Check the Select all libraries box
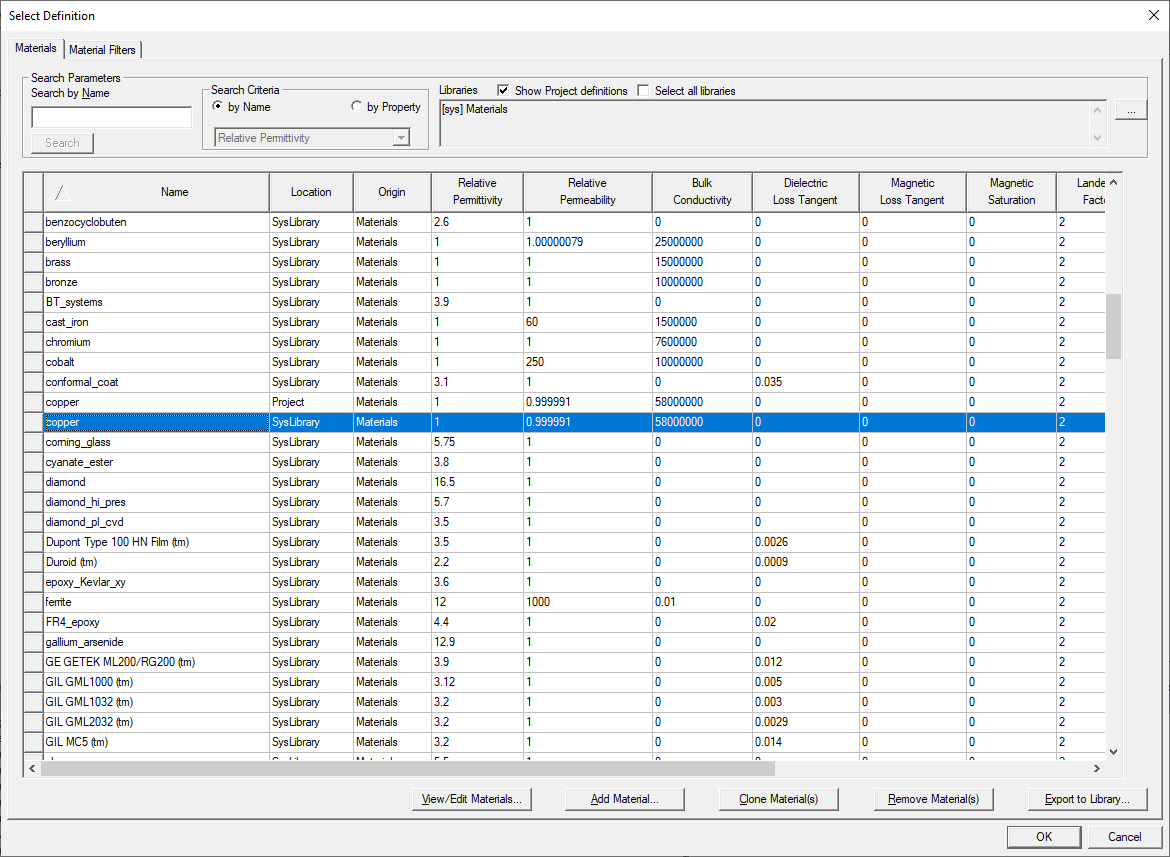 (x=643, y=90)
